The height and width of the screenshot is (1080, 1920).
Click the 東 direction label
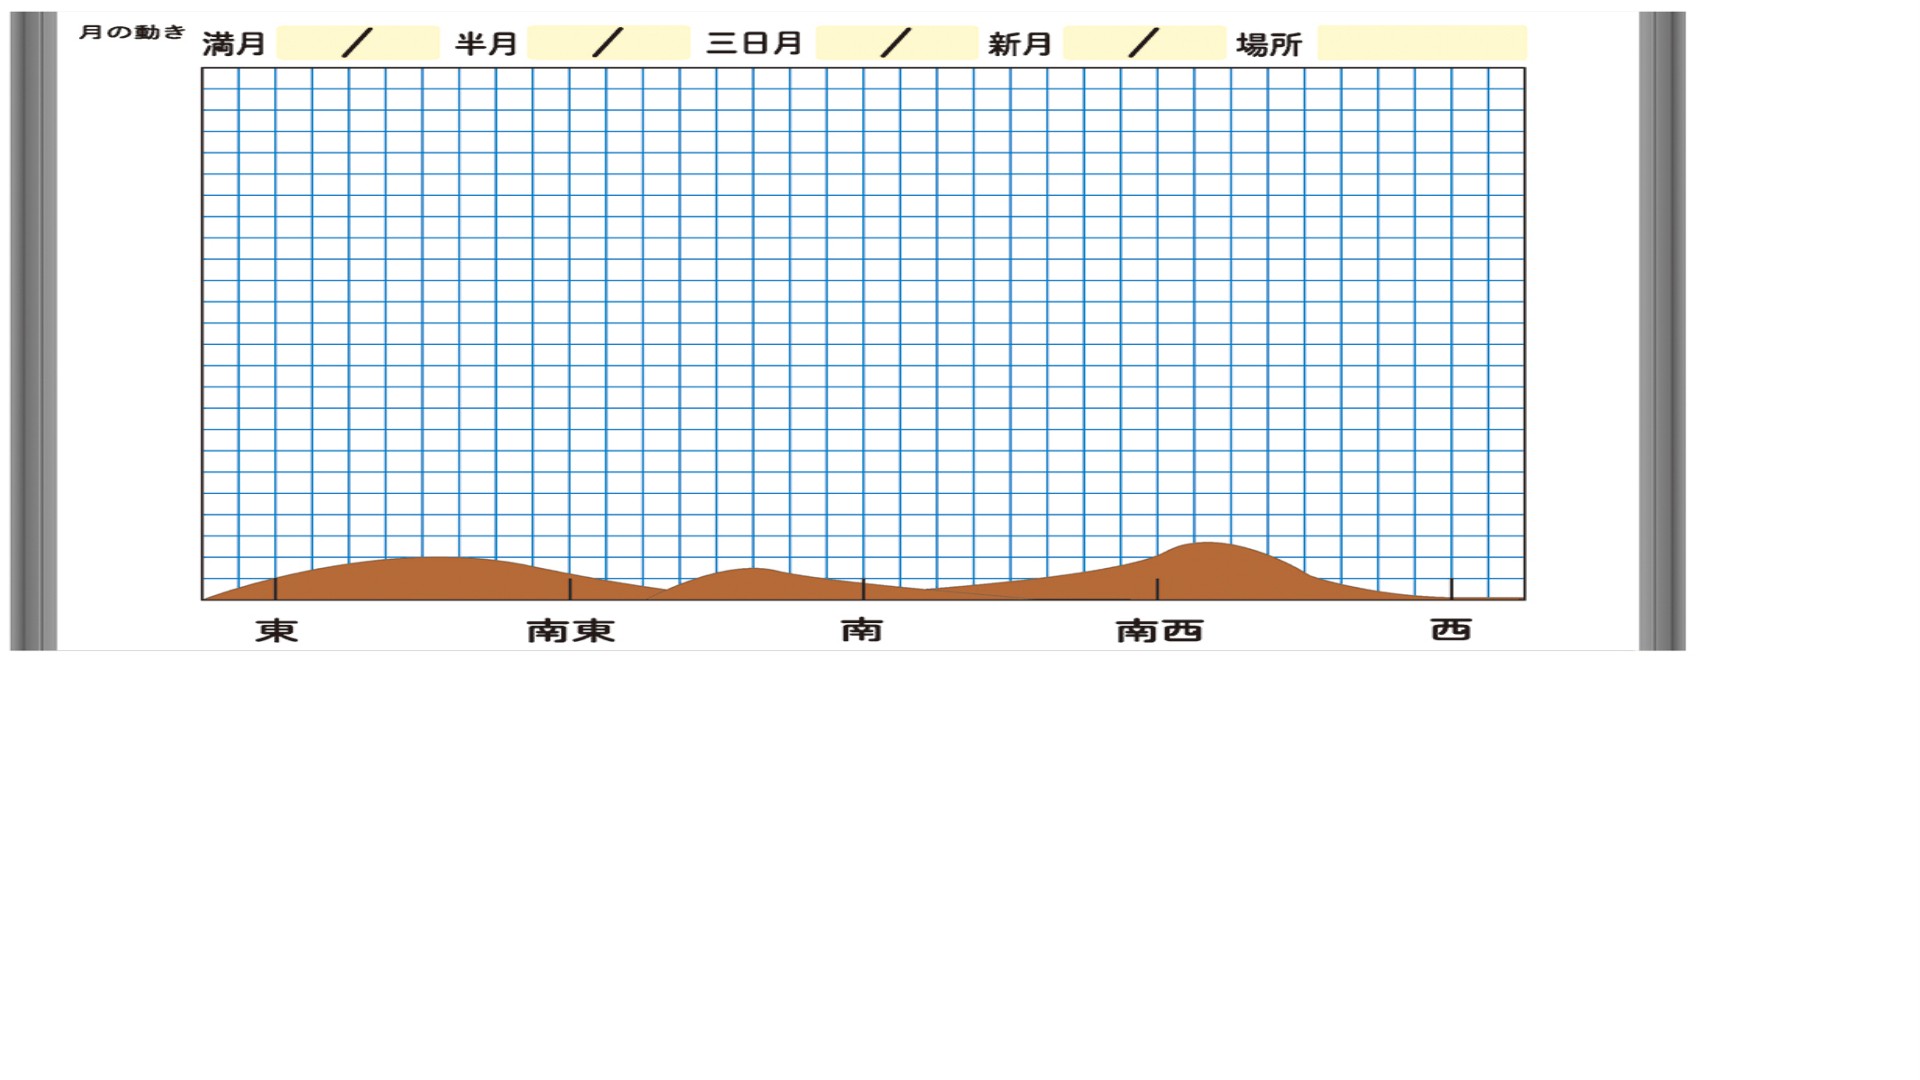tap(277, 630)
